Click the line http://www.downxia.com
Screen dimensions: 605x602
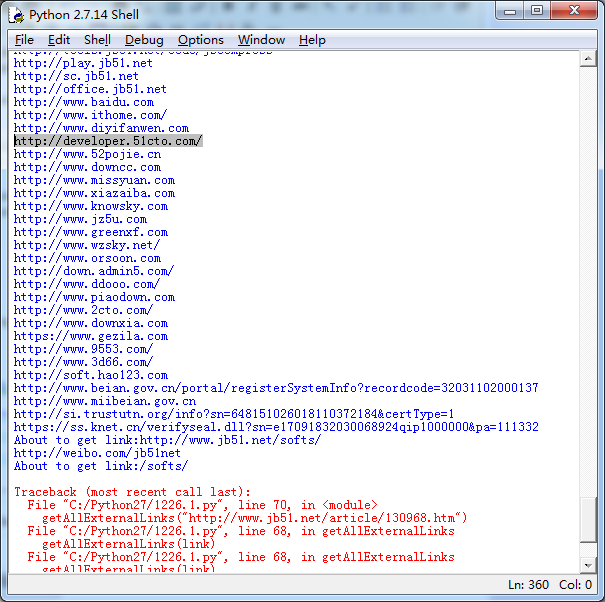(91, 323)
